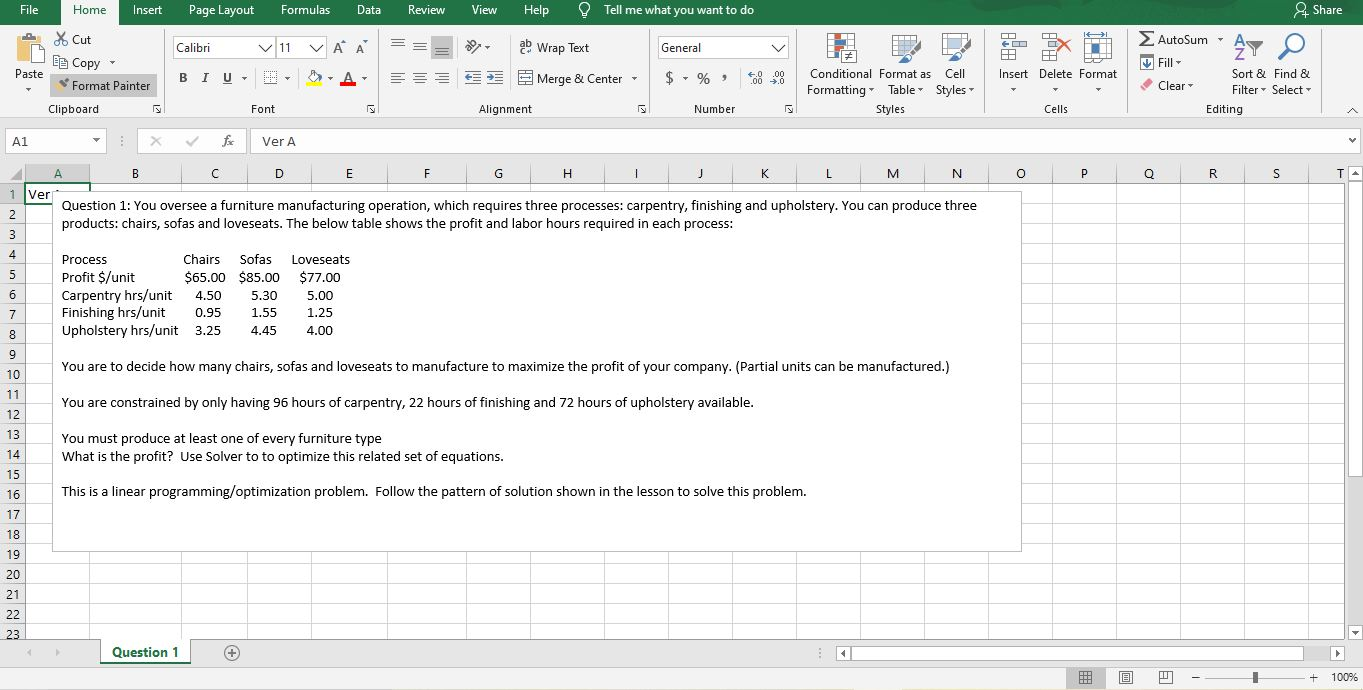Toggle bold formatting
This screenshot has width=1363, height=690.
(182, 77)
